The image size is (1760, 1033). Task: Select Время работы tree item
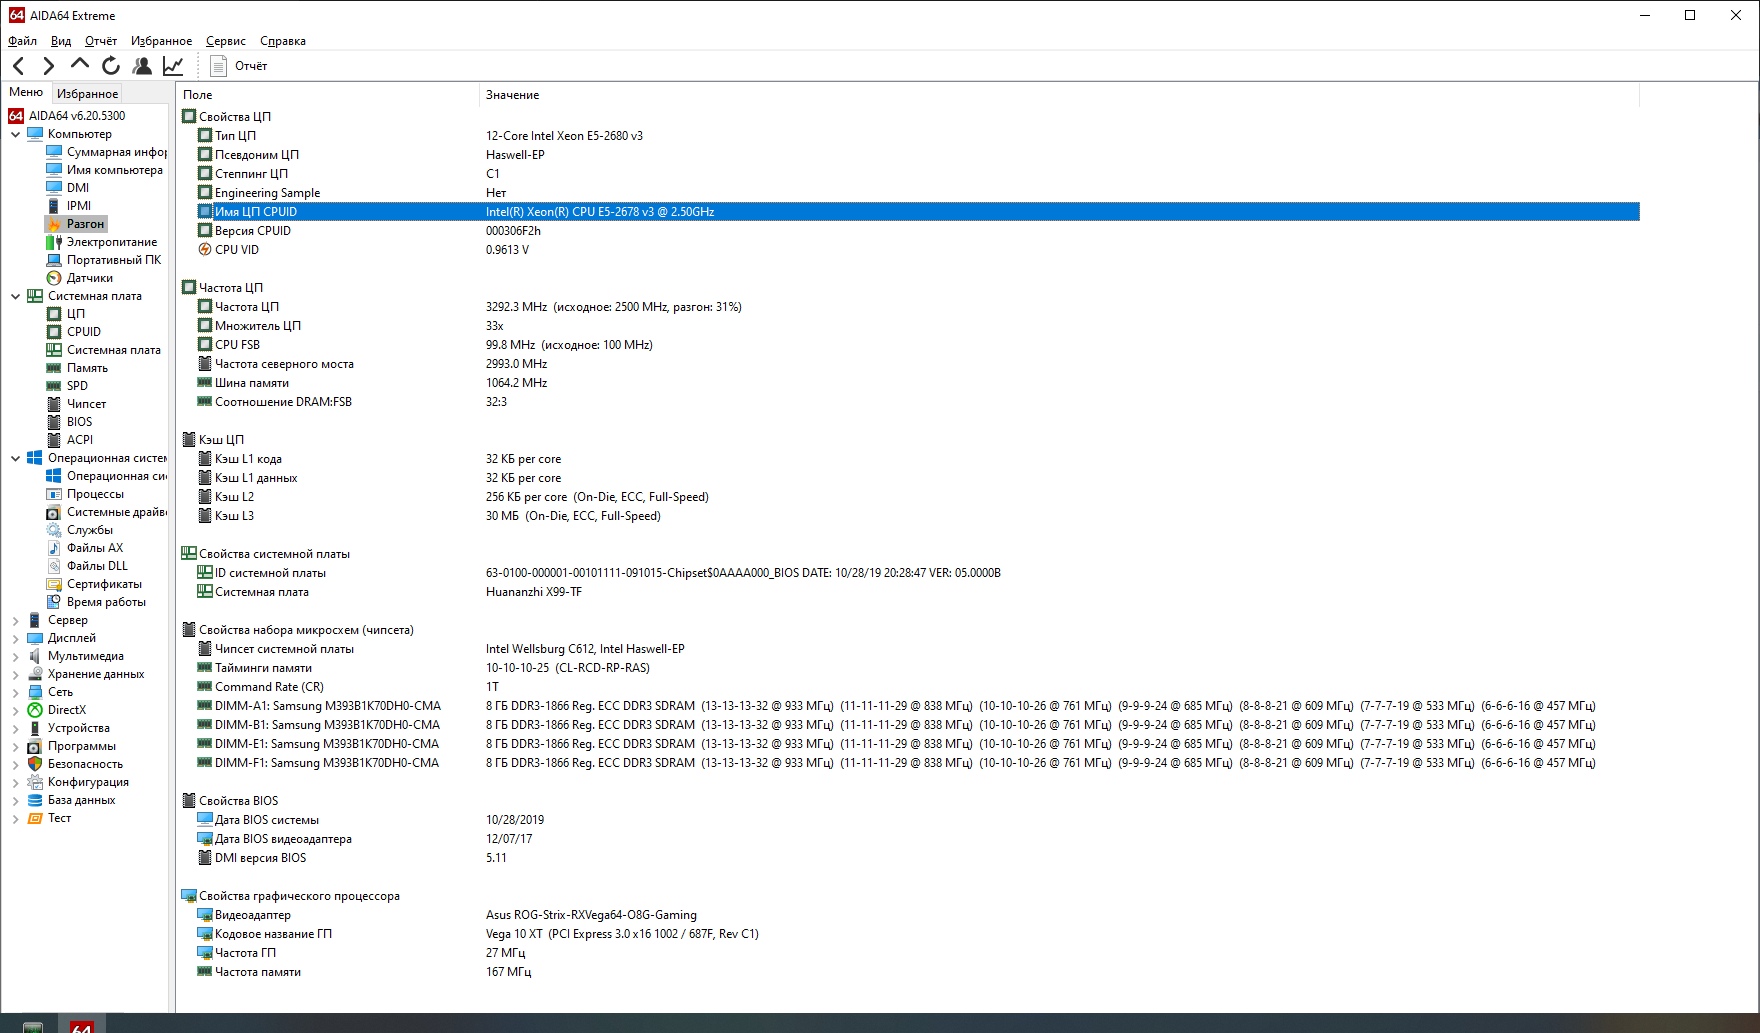coord(96,602)
